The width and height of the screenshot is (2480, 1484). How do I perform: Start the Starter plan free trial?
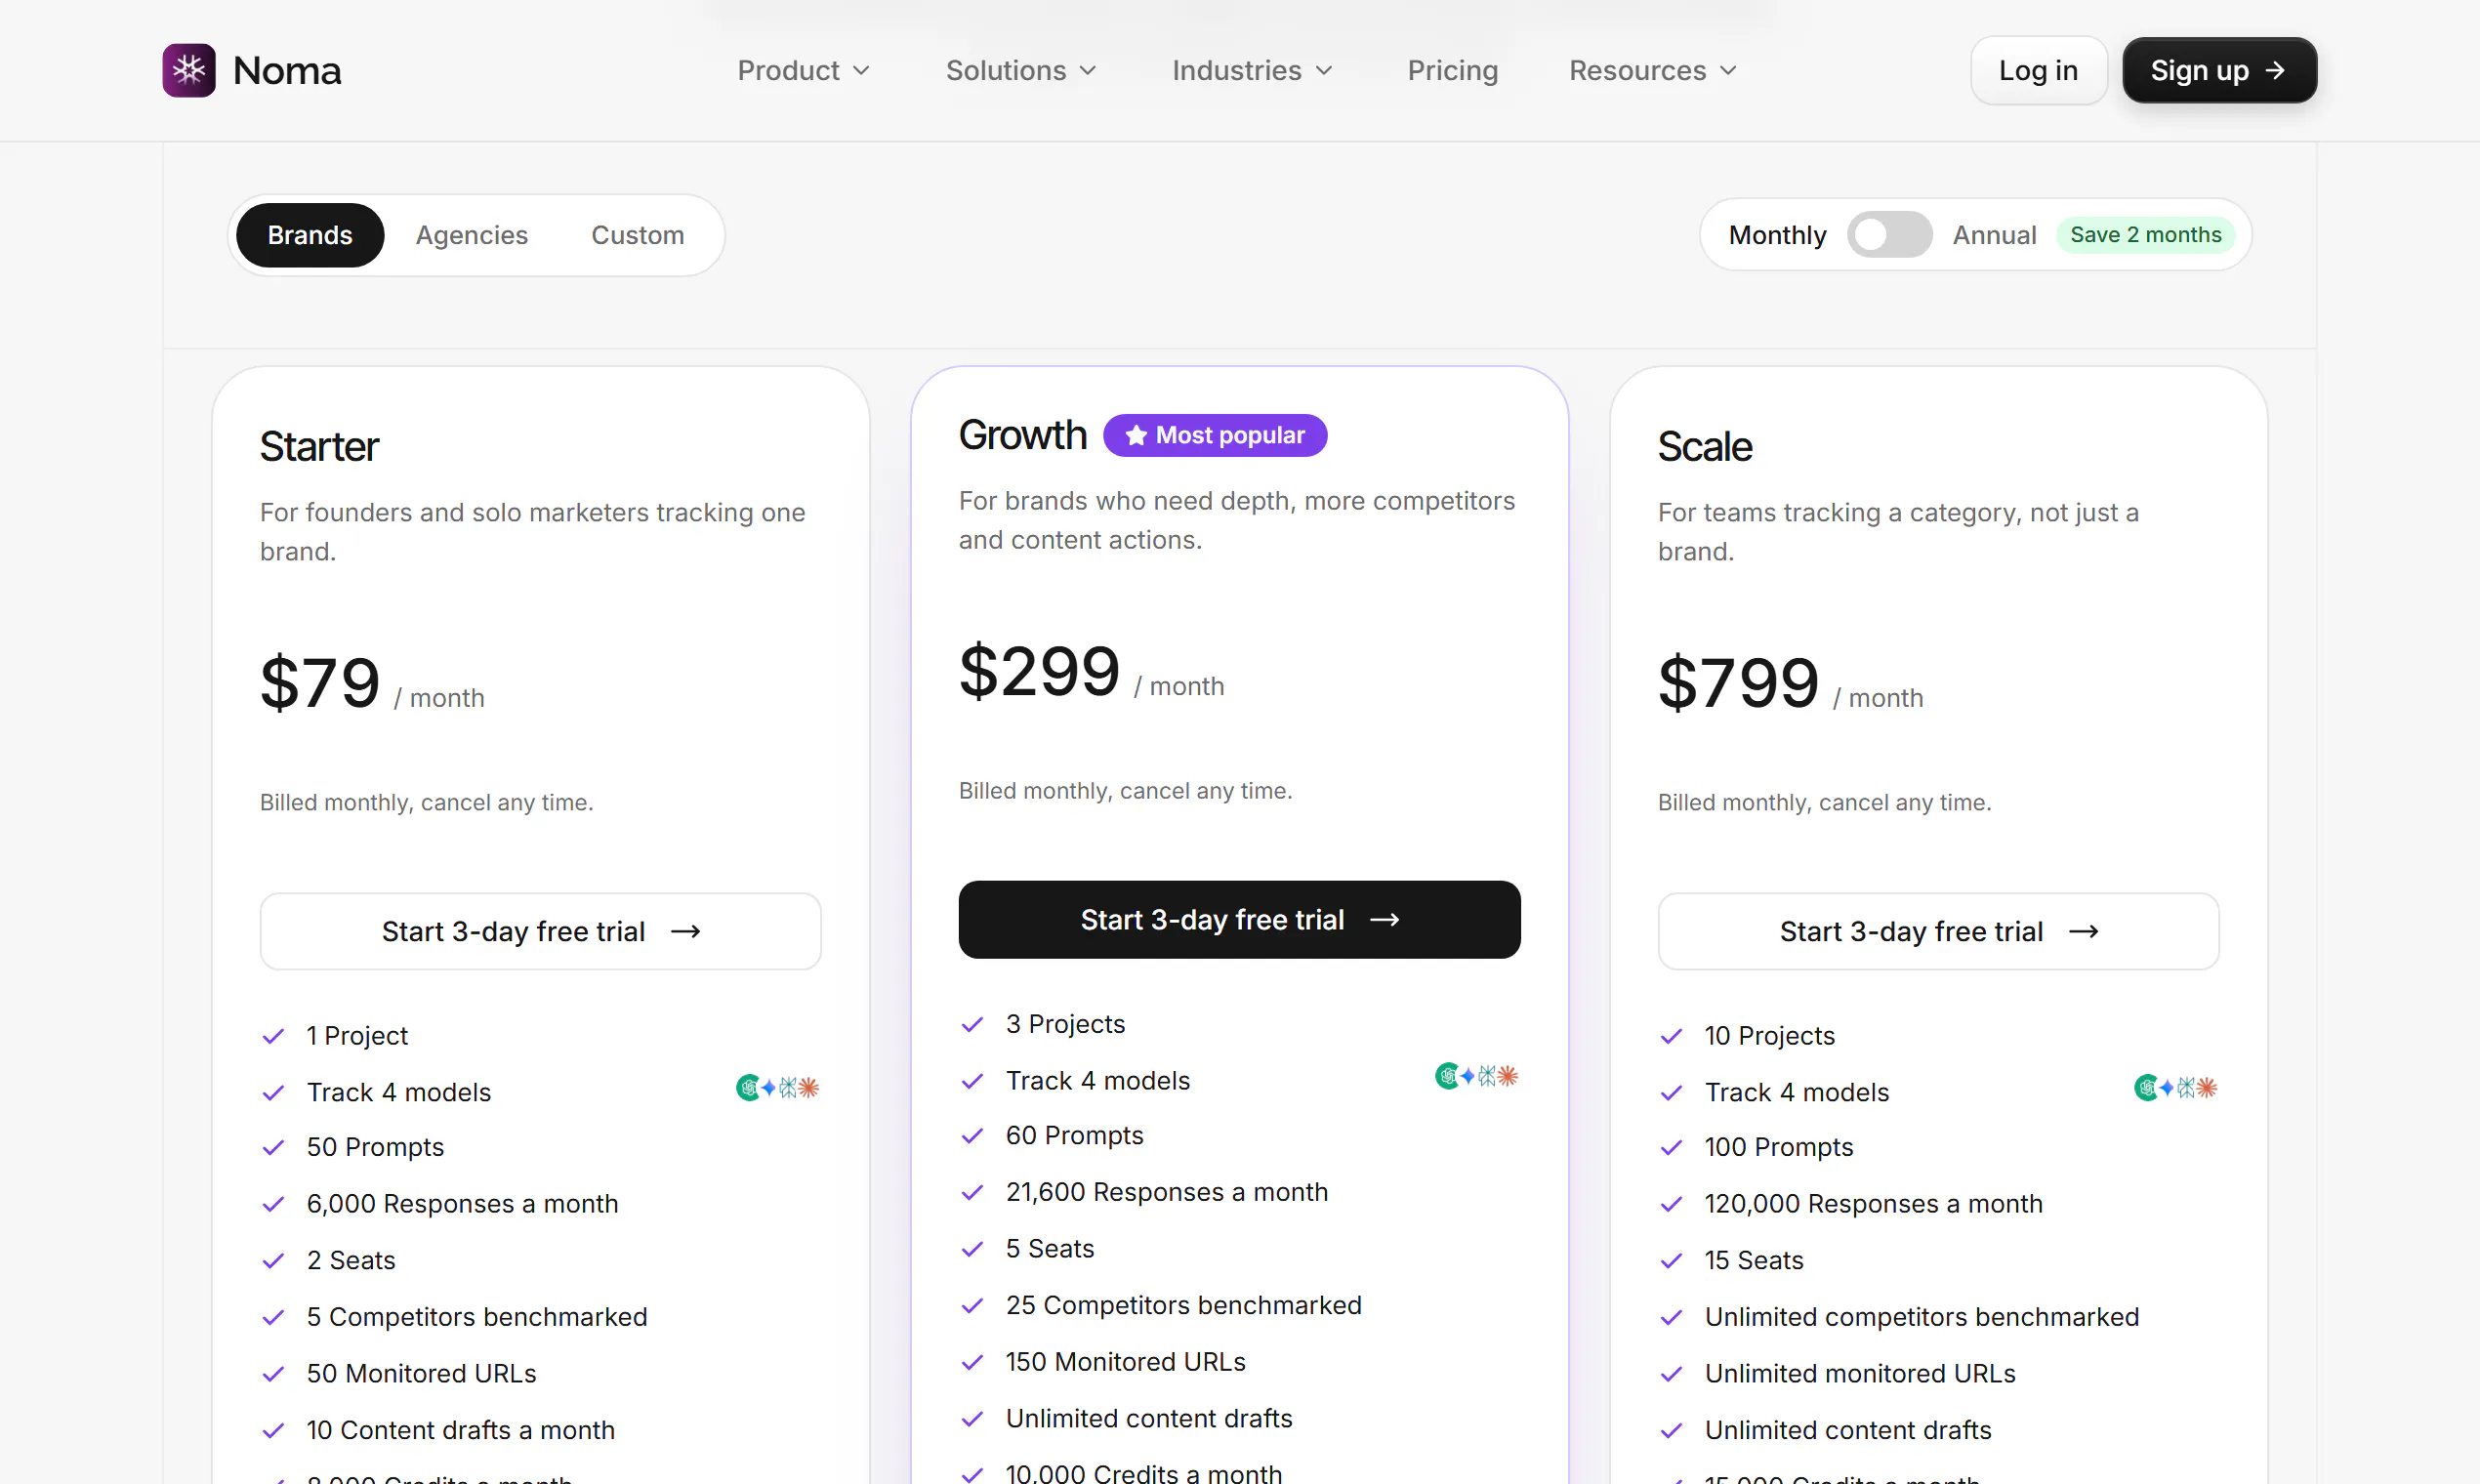pos(540,931)
